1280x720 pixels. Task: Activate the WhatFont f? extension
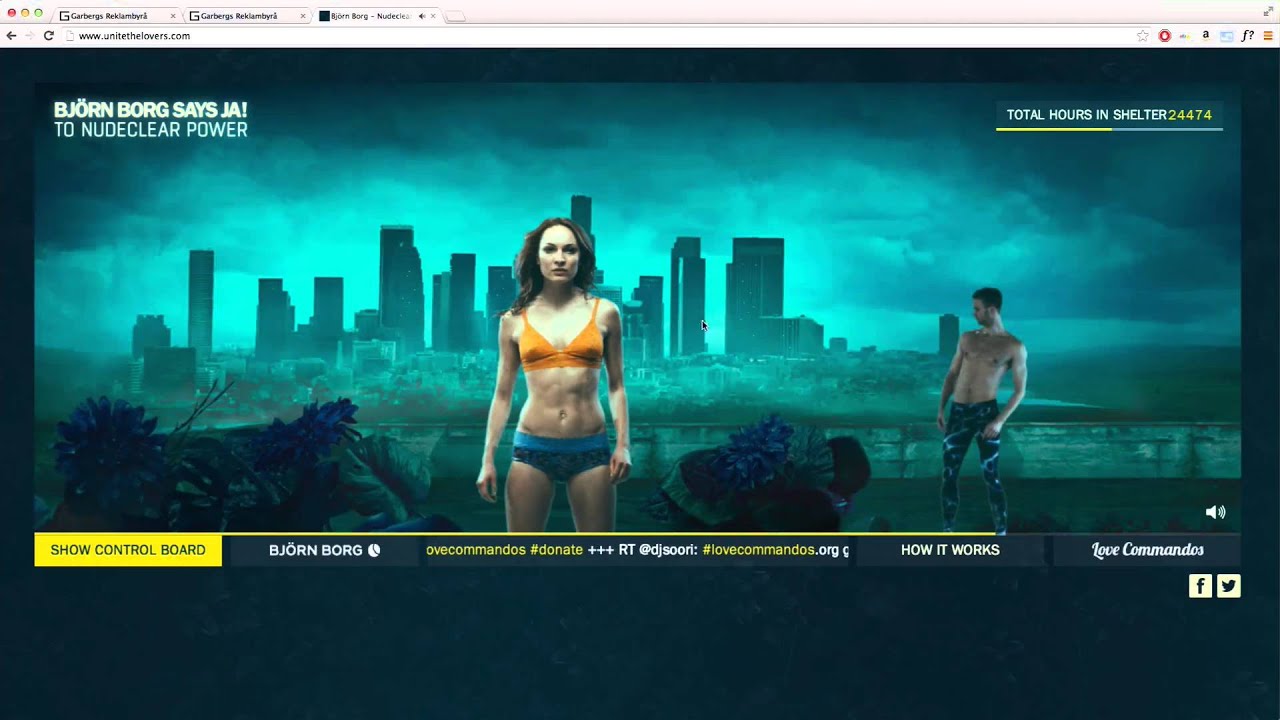tap(1248, 36)
